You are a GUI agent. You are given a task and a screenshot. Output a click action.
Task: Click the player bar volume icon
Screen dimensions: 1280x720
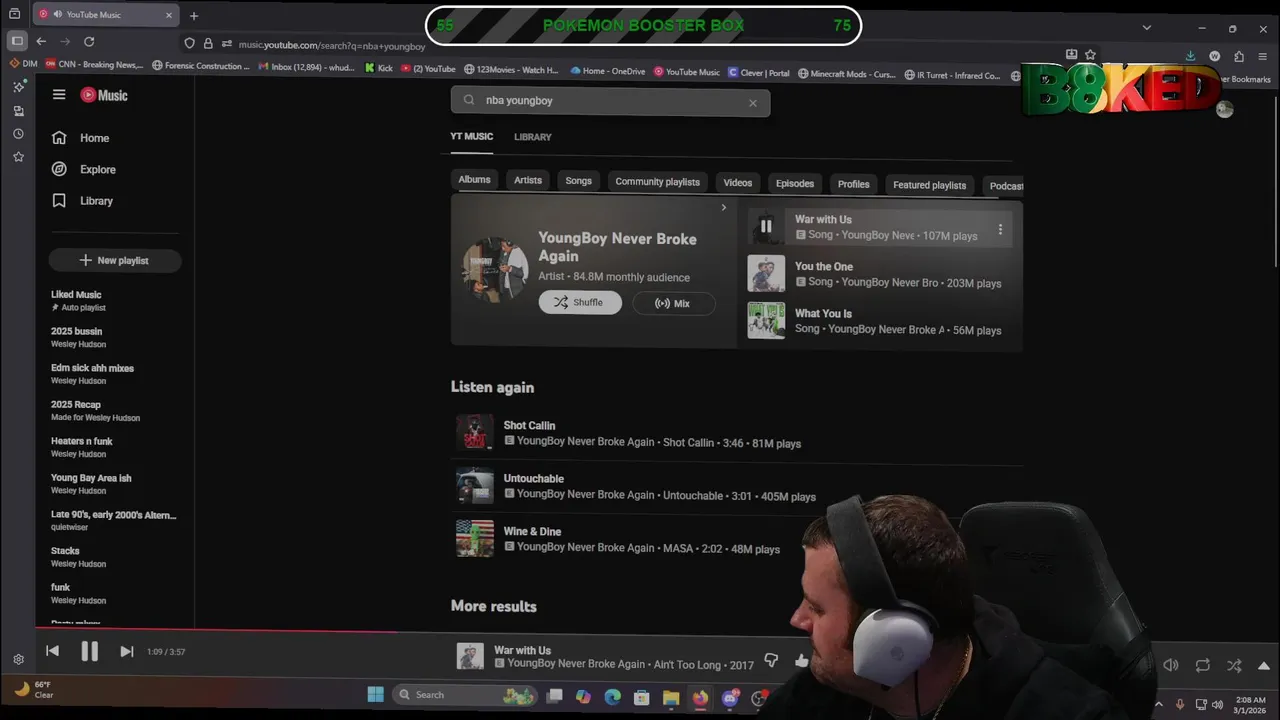click(1171, 665)
